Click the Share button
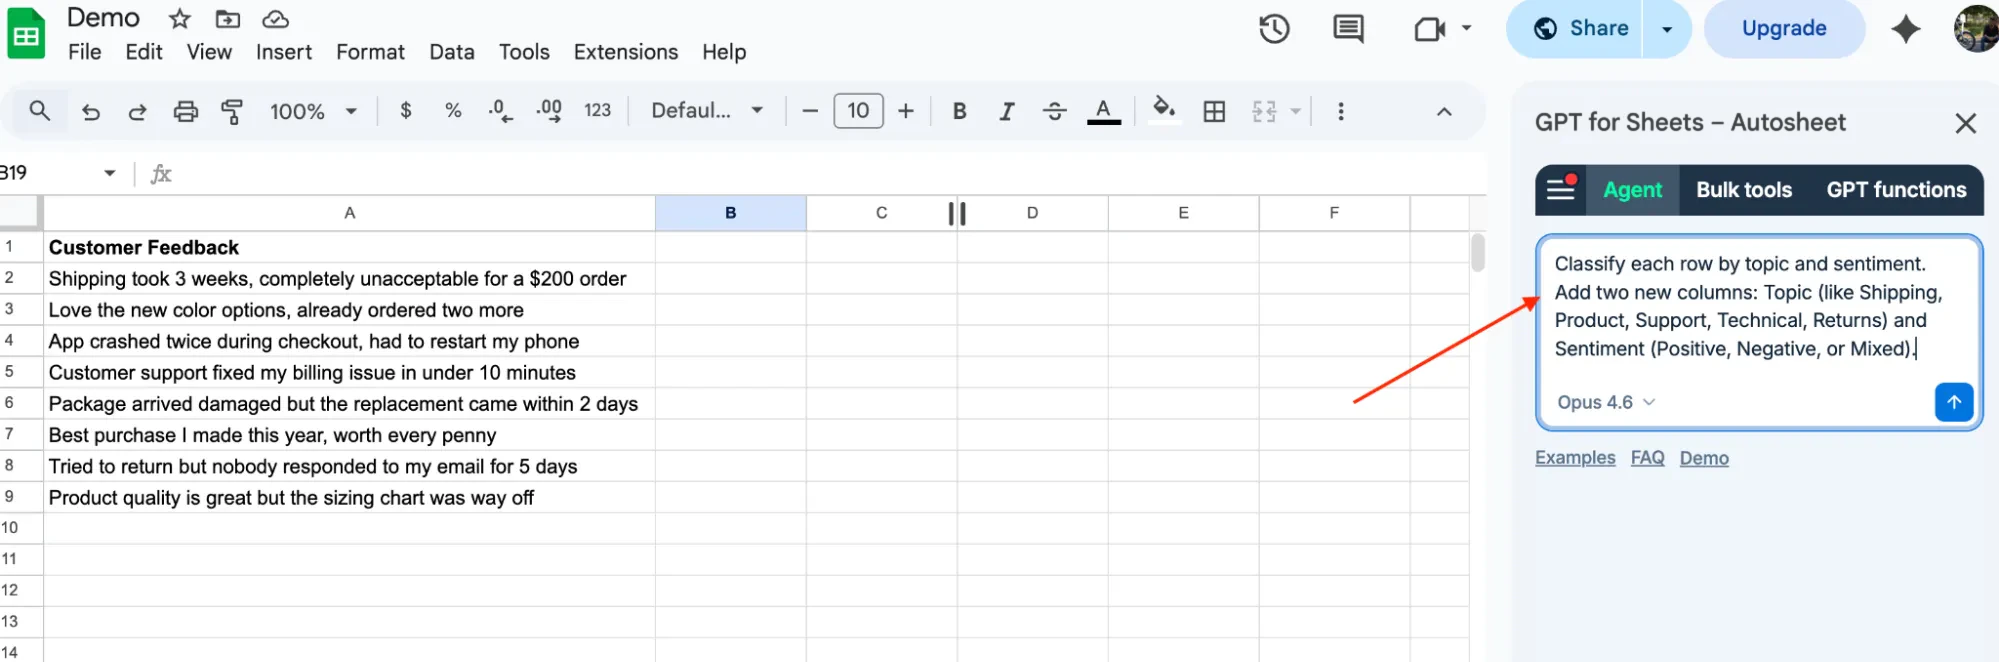The width and height of the screenshot is (1999, 662). click(1580, 29)
